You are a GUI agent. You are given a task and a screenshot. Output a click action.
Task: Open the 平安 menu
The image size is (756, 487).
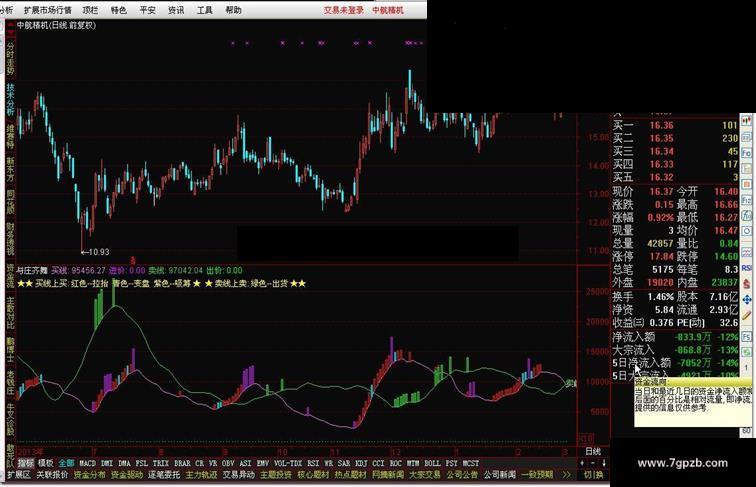click(x=147, y=10)
